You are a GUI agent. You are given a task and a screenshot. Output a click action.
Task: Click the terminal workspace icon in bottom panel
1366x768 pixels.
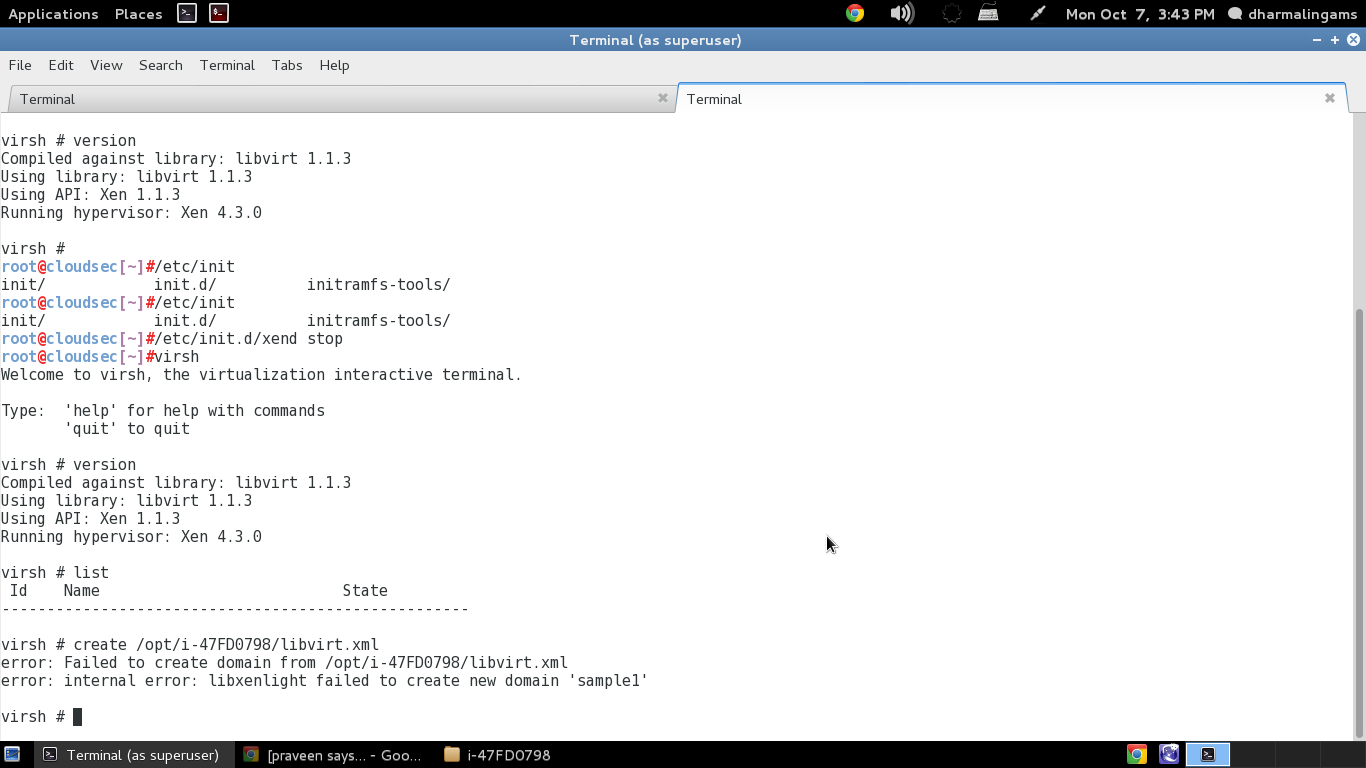[x=1208, y=755]
